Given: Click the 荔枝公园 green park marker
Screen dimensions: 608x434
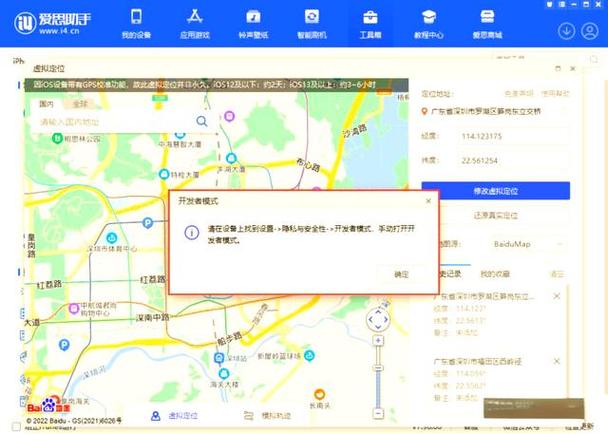Looking at the screenshot, I should click(57, 138).
